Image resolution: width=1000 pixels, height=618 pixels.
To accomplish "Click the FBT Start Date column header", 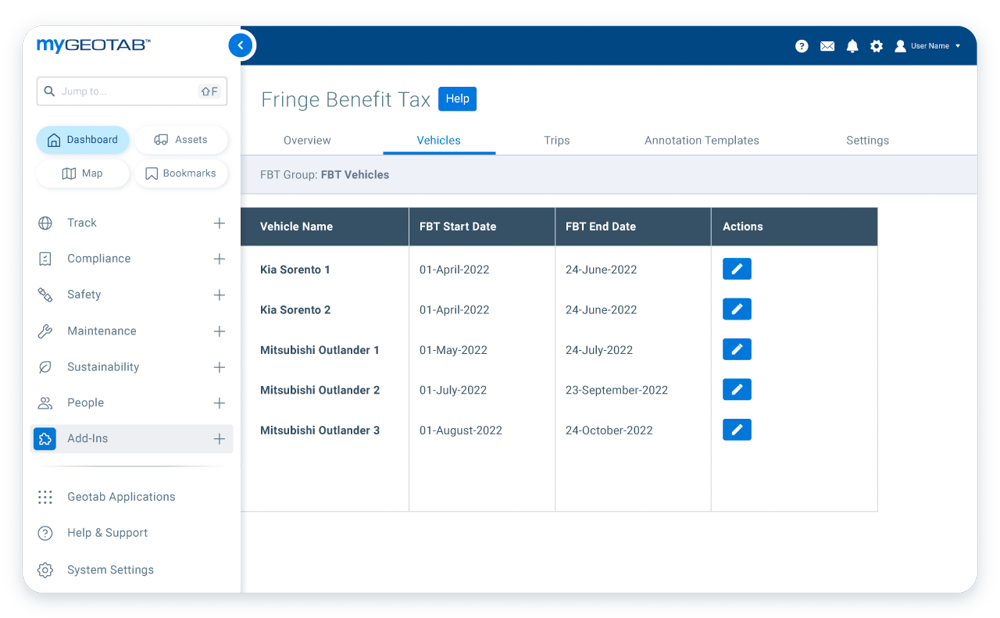I will [x=482, y=226].
